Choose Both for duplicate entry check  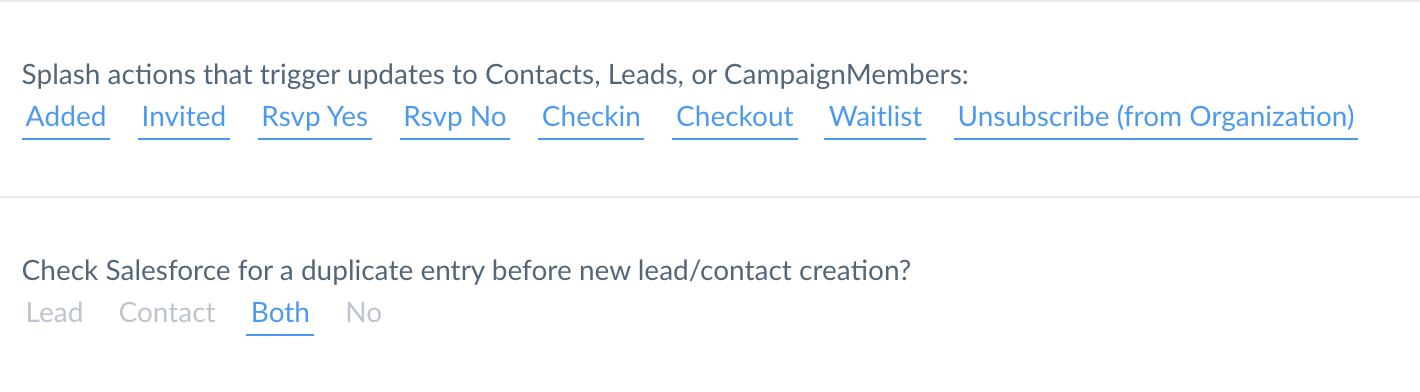[280, 313]
